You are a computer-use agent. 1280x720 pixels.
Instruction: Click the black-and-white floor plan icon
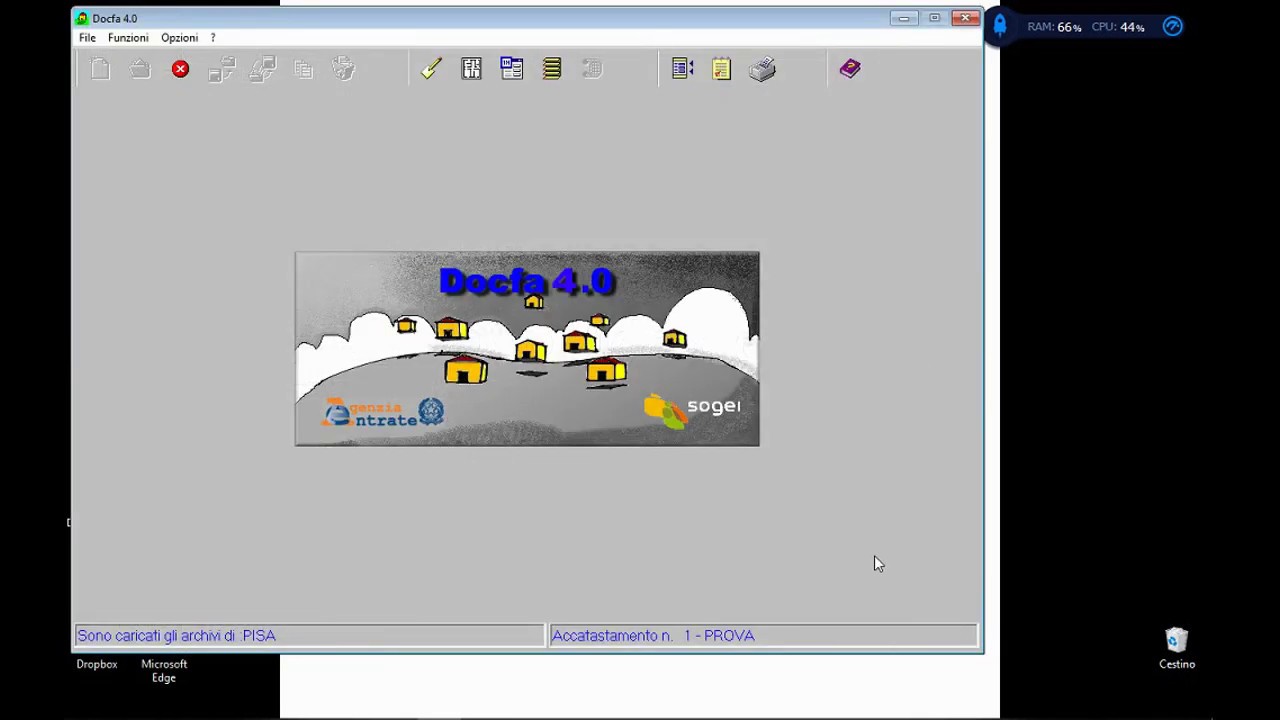click(x=471, y=69)
